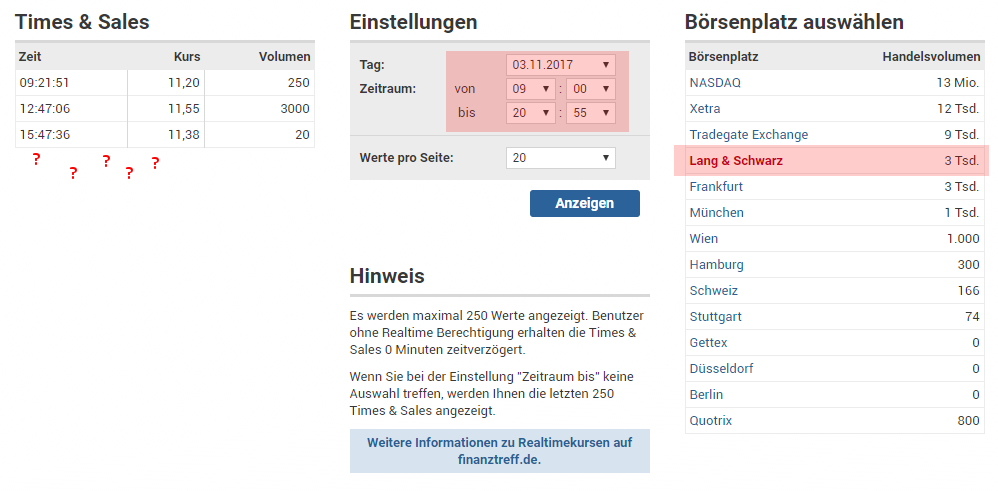The image size is (998, 491).
Task: Open the 'bis' hour dropdown
Action: 530,113
